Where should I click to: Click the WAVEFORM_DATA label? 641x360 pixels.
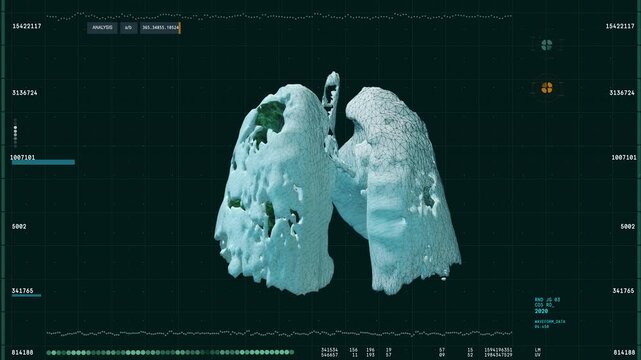(x=550, y=322)
